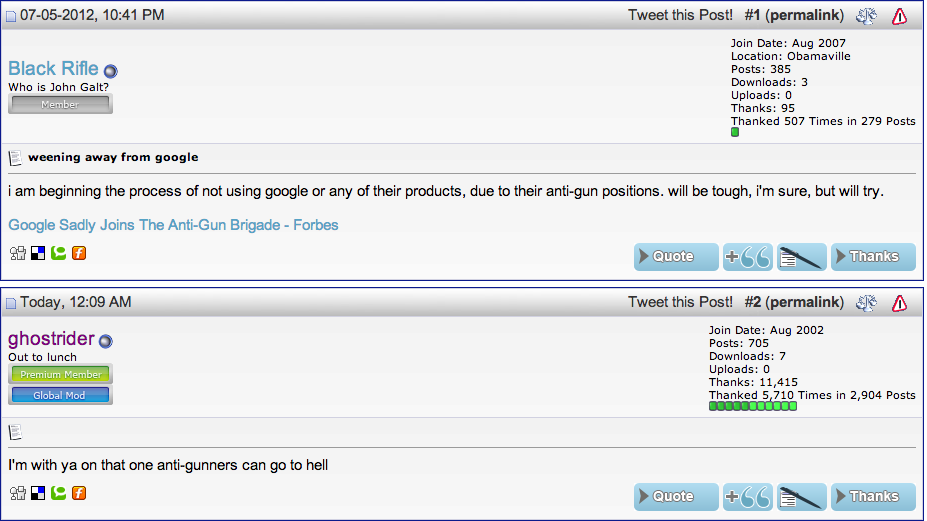Click the report post warning icon on post #1
This screenshot has width=927, height=521.
point(899,16)
